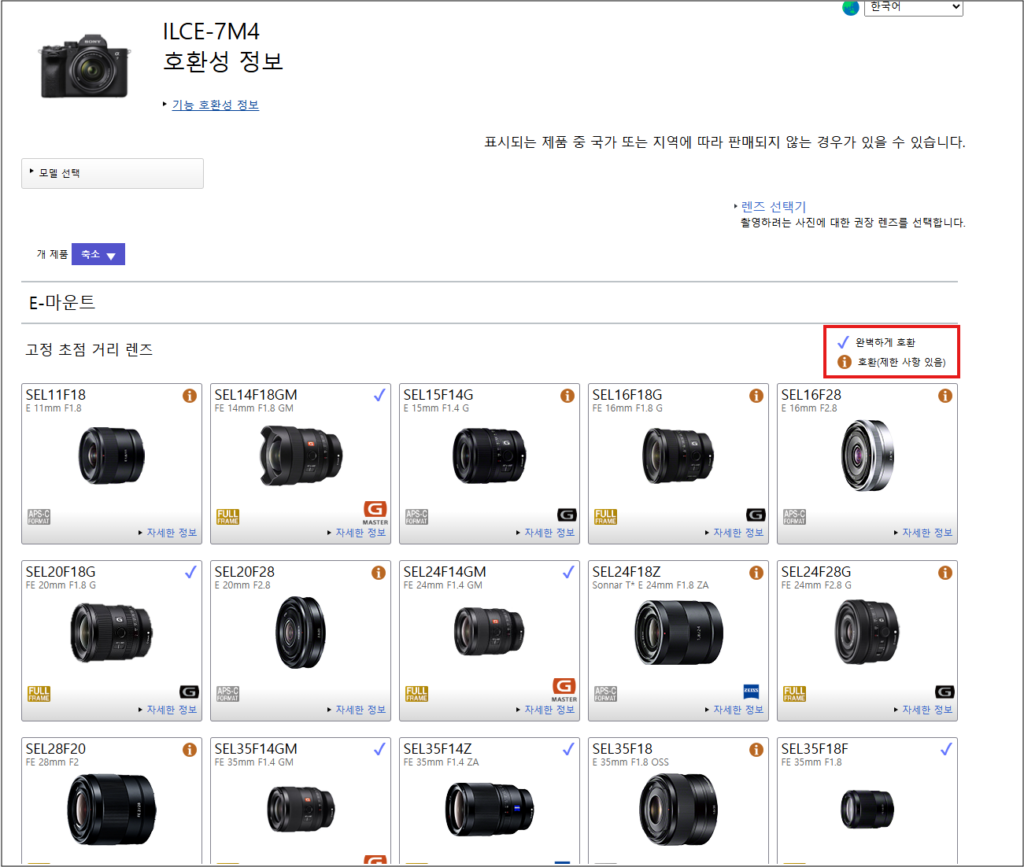Click the '호환(제한 사항 있음)' legend text
Image resolution: width=1024 pixels, height=867 pixels.
(901, 362)
